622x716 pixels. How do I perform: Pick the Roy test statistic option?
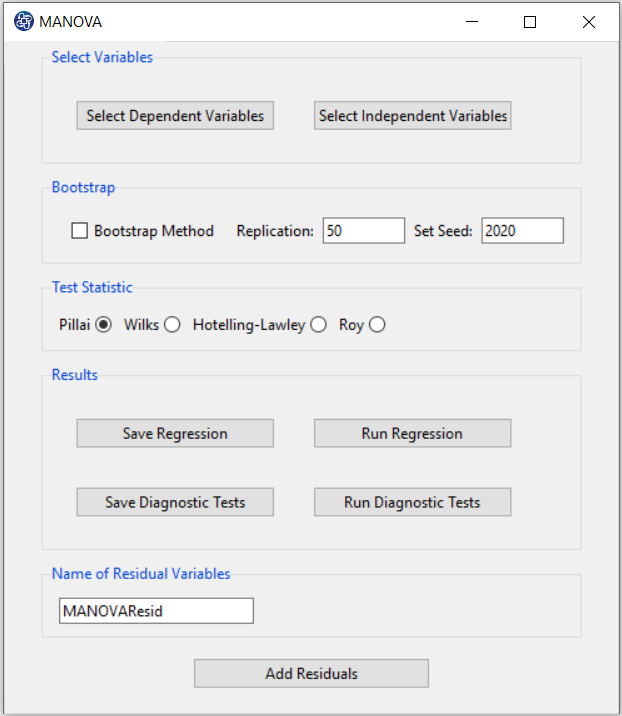377,325
